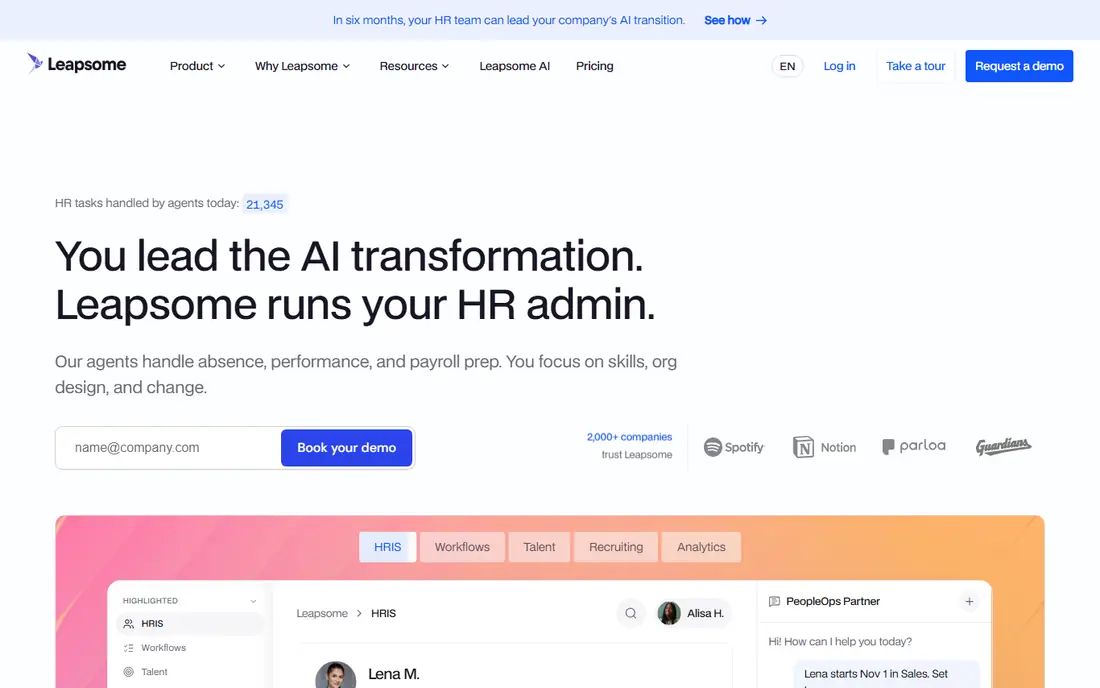Expand the Resources menu

414,66
